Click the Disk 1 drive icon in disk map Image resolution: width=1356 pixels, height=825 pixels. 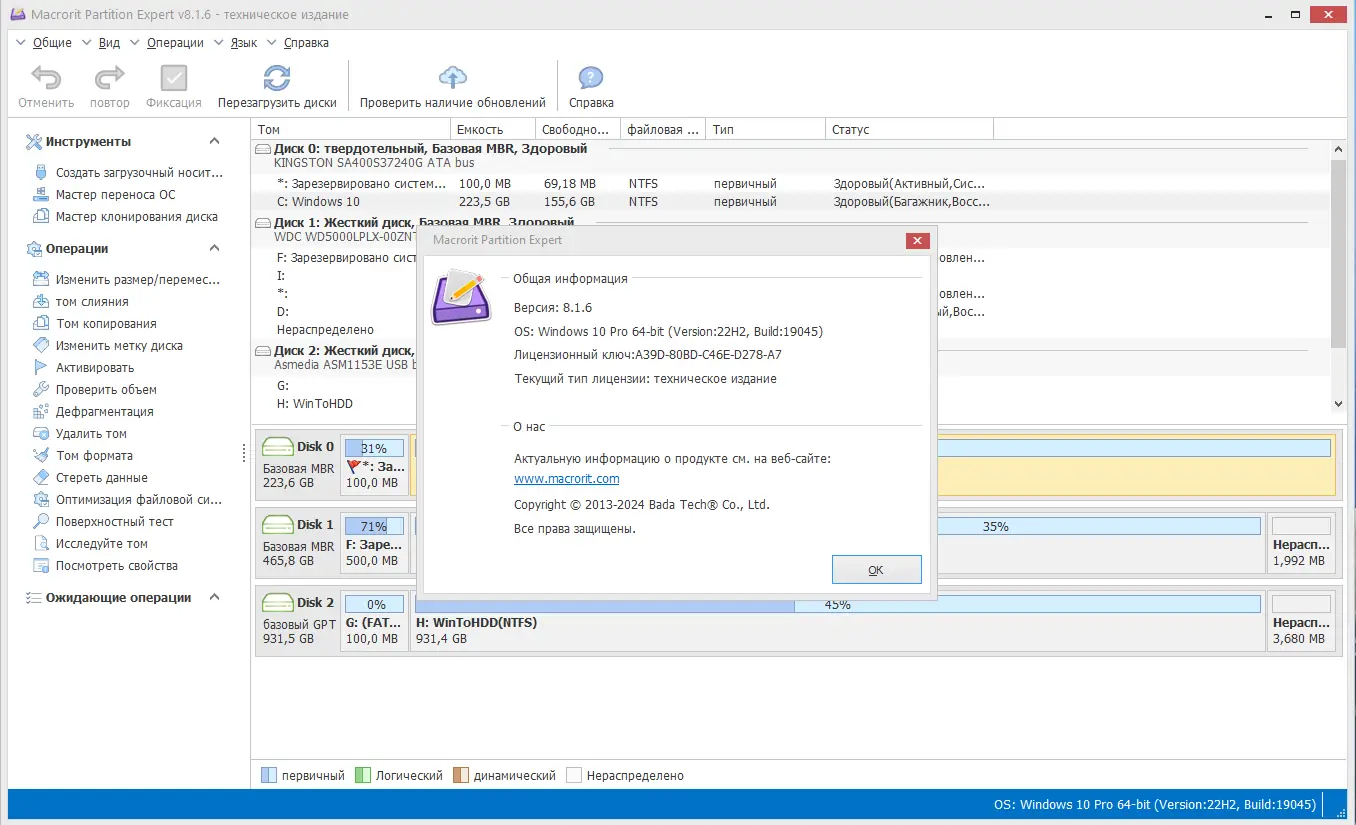(277, 525)
